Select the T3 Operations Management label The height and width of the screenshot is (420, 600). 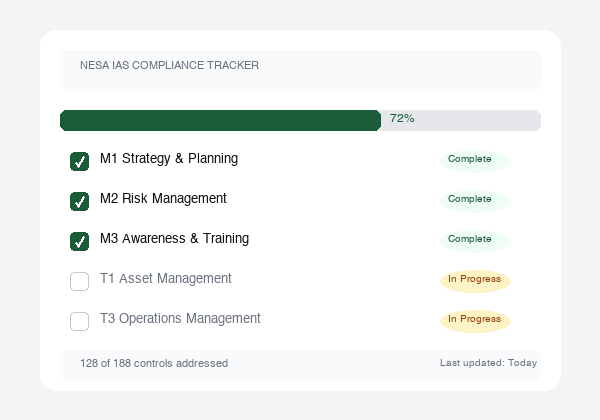(180, 319)
